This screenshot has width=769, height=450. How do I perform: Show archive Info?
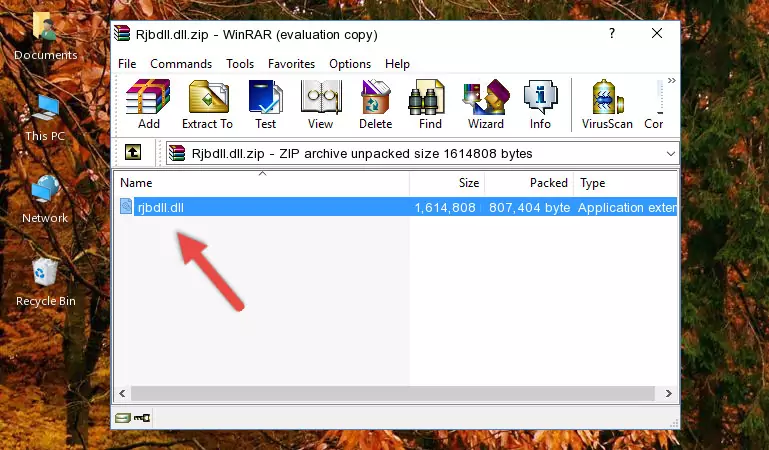tap(540, 104)
